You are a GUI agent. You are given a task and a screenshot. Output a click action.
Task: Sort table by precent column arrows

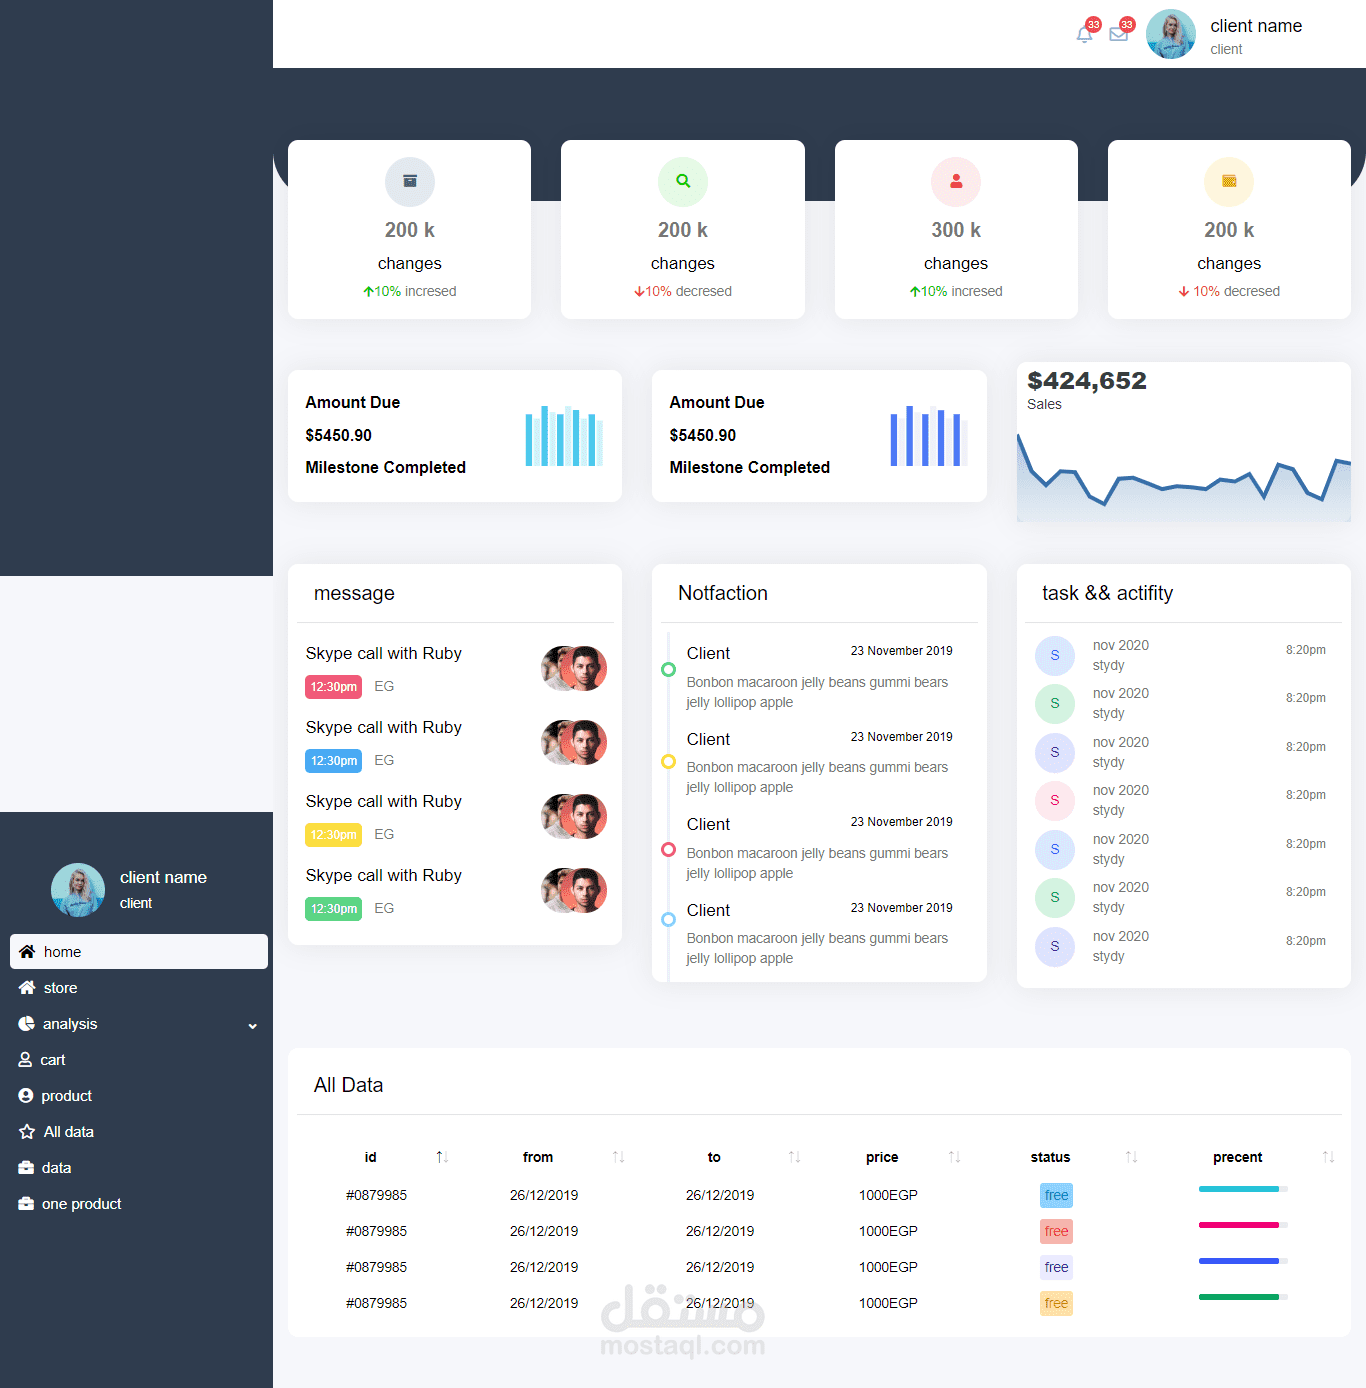[x=1328, y=1157]
